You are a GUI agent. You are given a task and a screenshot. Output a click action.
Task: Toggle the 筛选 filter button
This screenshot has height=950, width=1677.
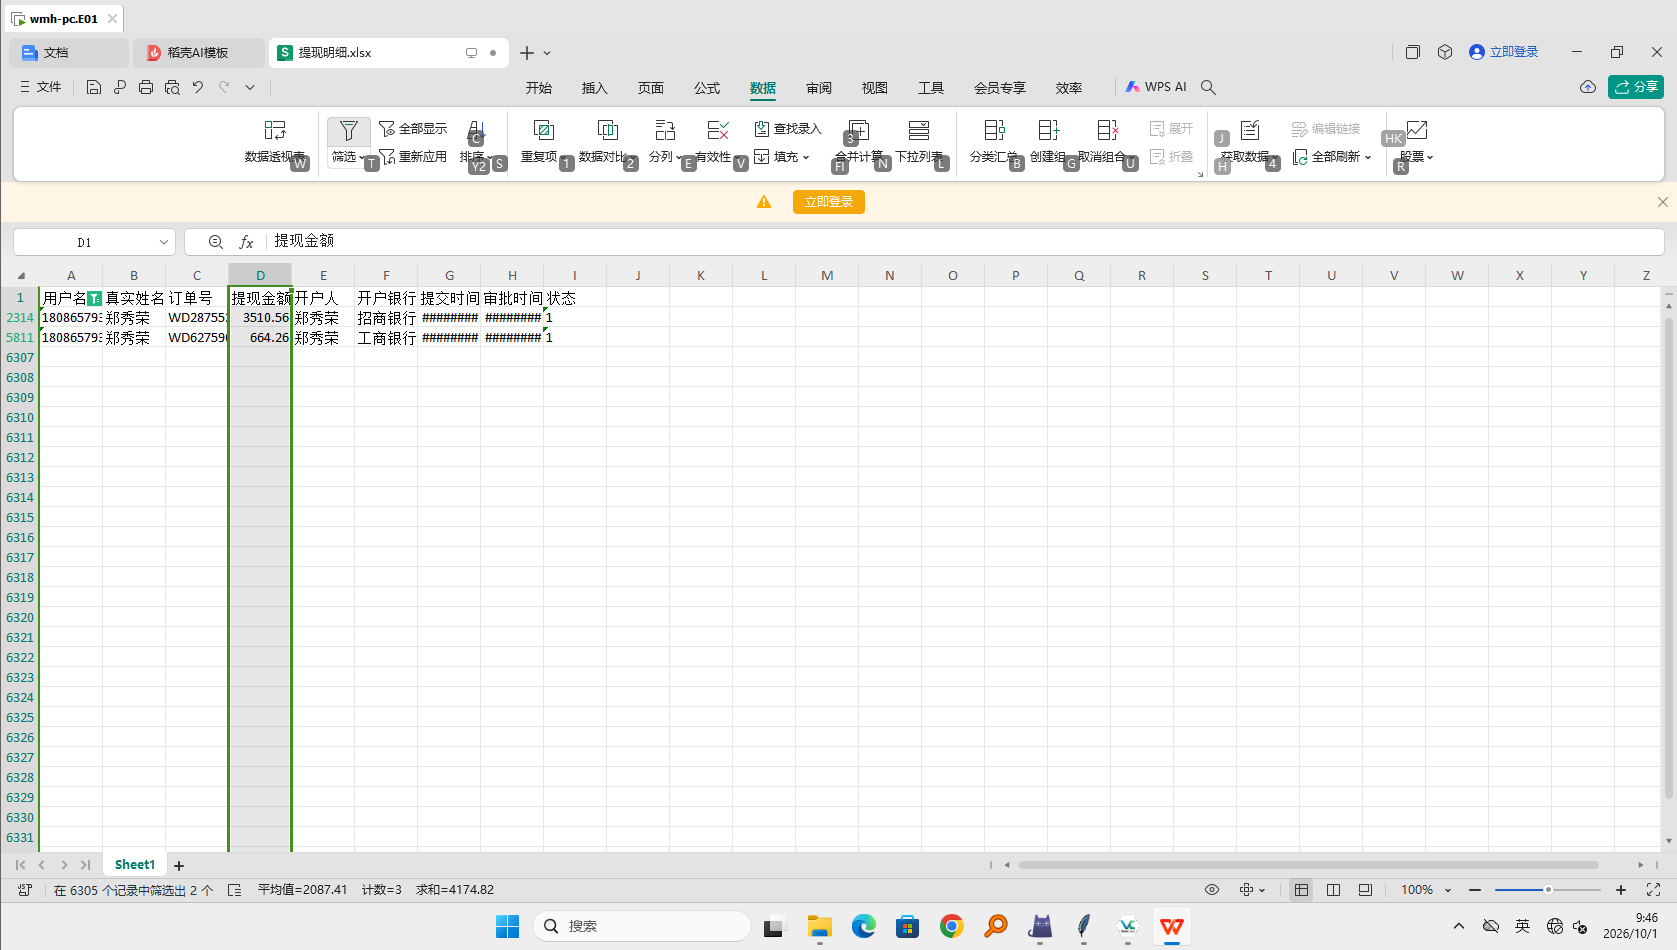[348, 141]
